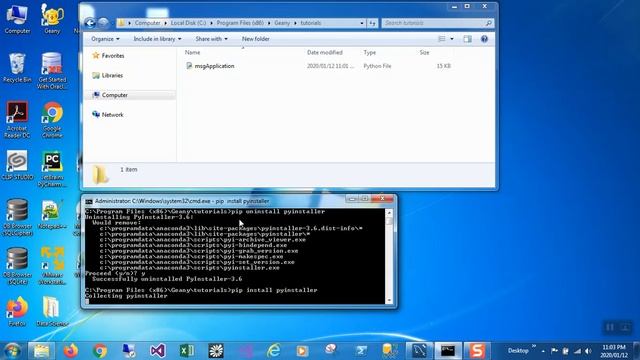Open the volume speaker tray icon
This screenshot has width=640, height=360.
tap(588, 351)
